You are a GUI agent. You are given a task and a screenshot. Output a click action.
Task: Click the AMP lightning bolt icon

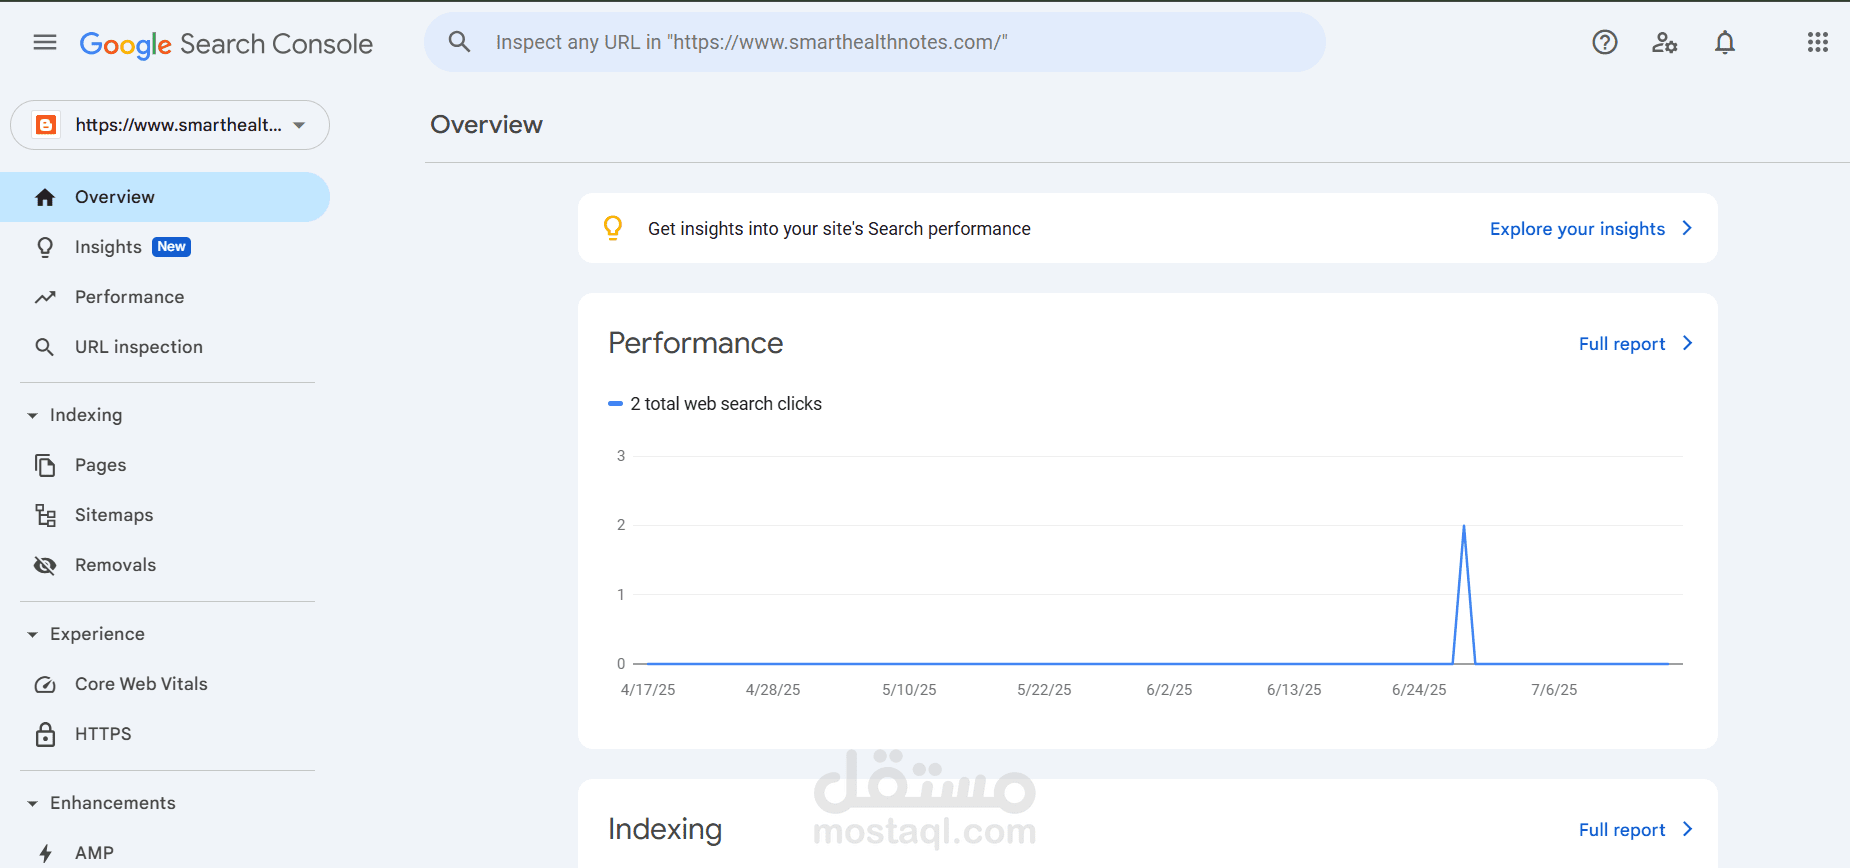point(45,853)
